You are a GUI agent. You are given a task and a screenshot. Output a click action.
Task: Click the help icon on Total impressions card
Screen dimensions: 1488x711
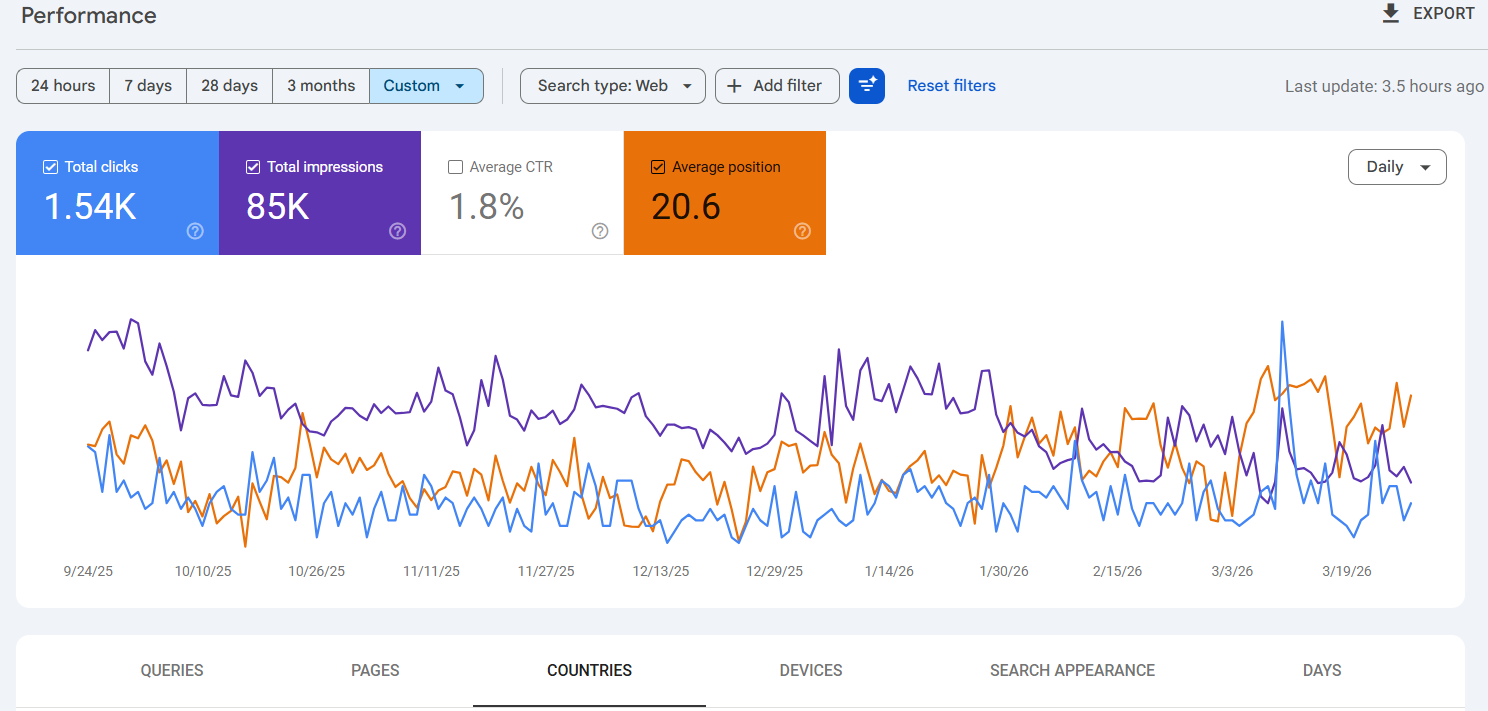pos(397,231)
